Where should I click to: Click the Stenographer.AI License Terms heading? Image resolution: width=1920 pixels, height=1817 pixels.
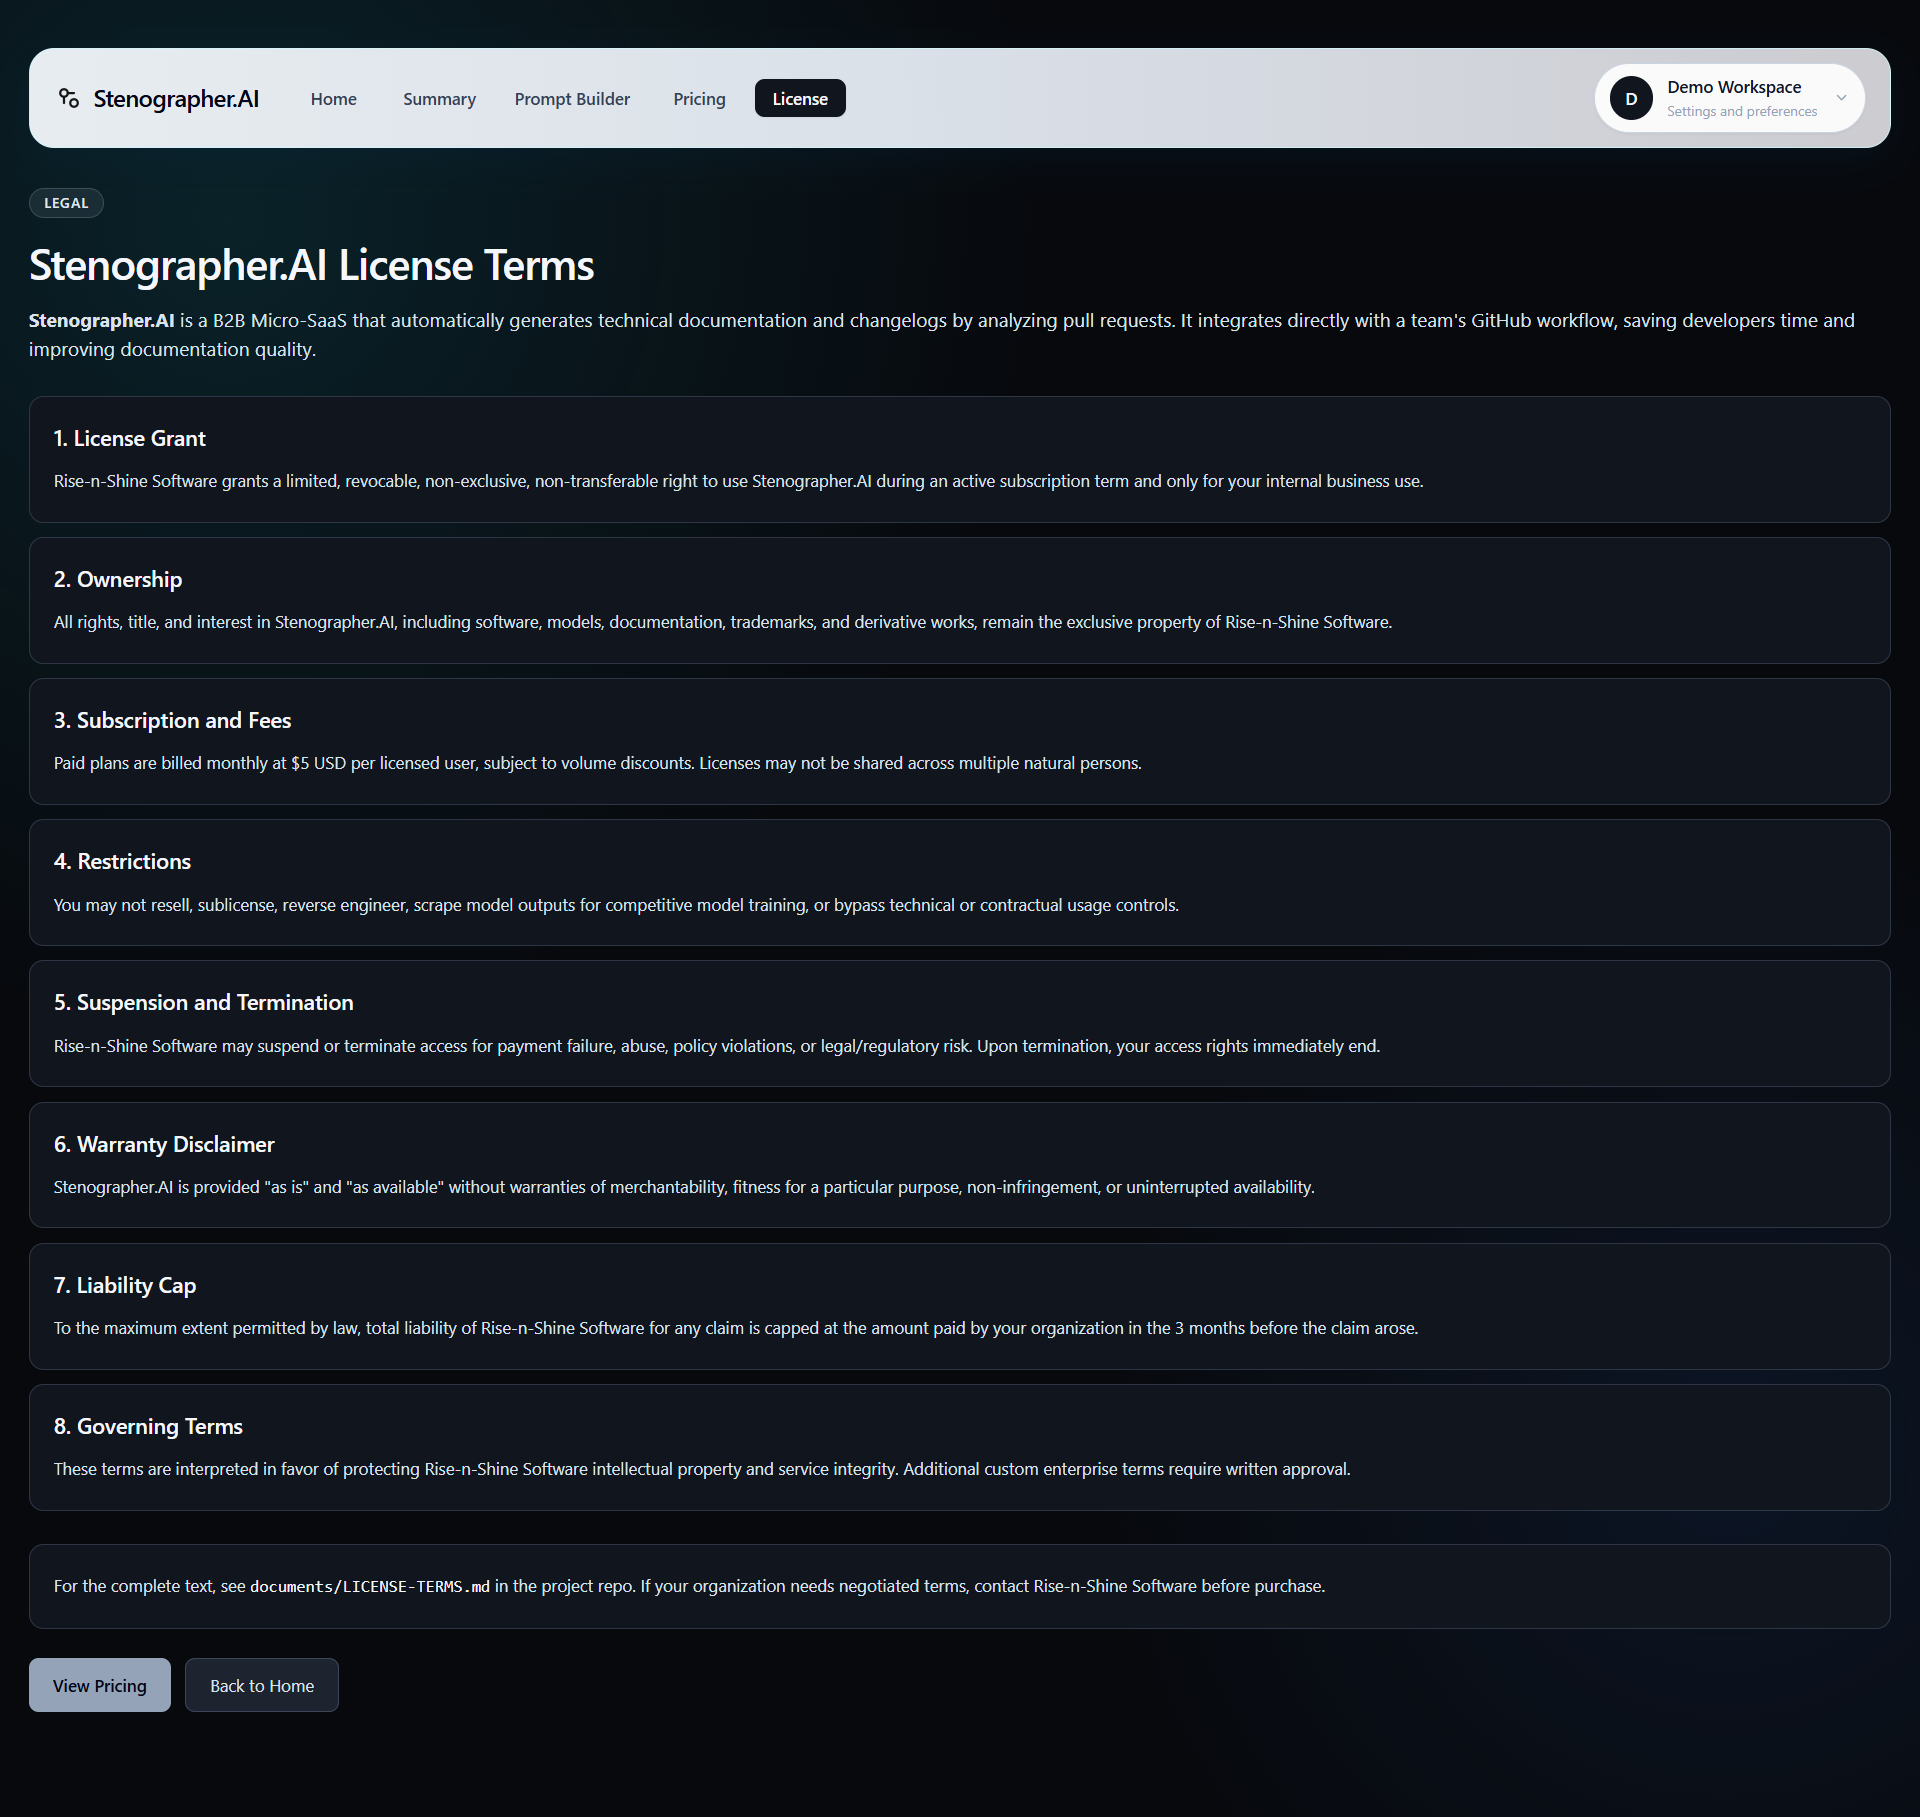point(312,265)
